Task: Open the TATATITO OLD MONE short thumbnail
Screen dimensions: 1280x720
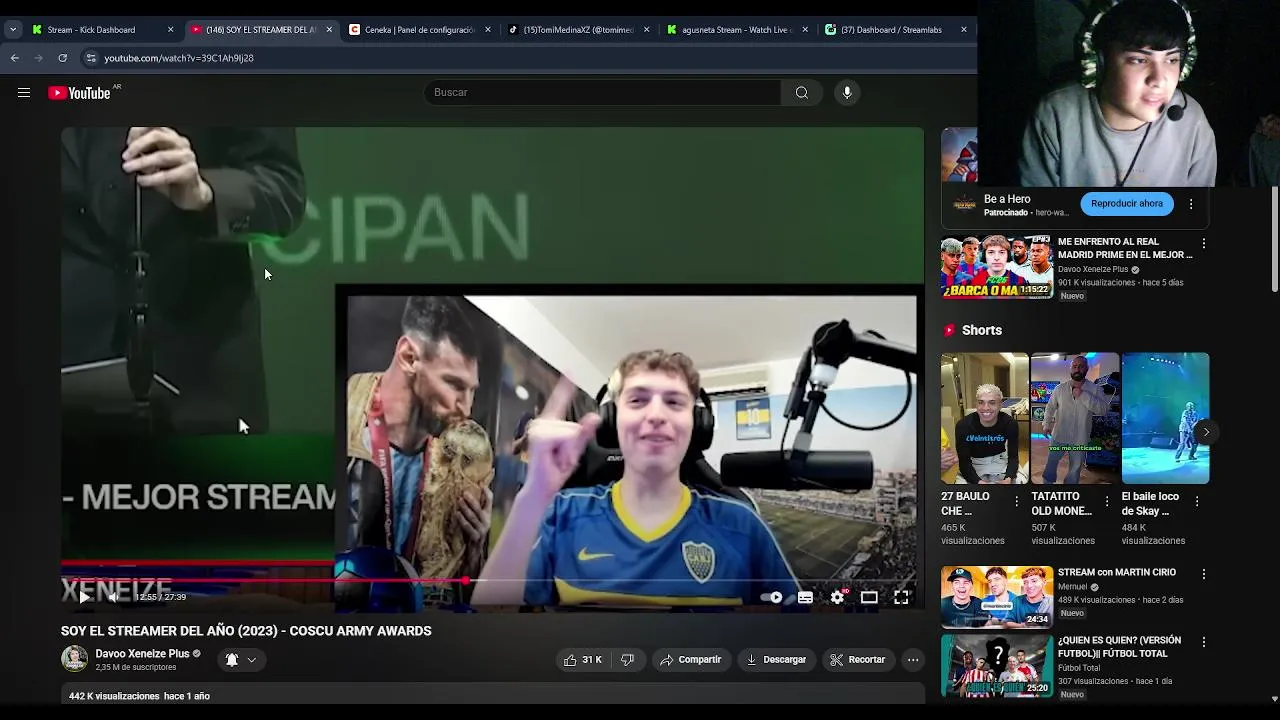Action: pyautogui.click(x=1074, y=418)
